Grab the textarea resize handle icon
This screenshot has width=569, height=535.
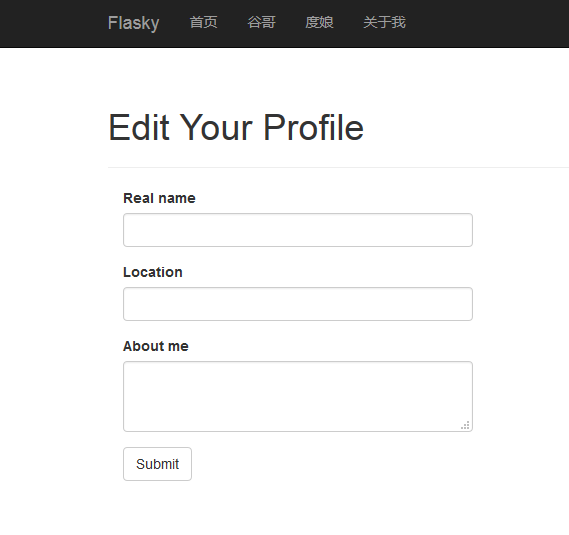pyautogui.click(x=466, y=425)
